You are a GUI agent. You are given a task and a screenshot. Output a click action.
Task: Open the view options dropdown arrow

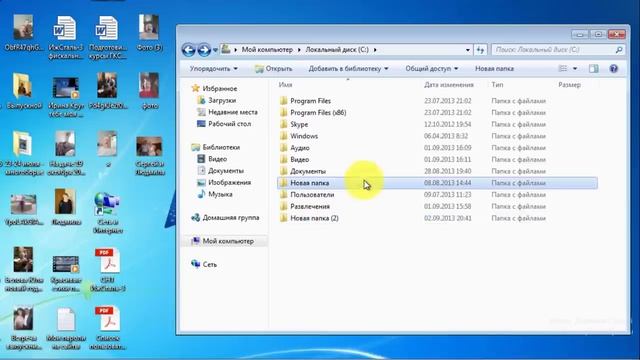point(575,69)
